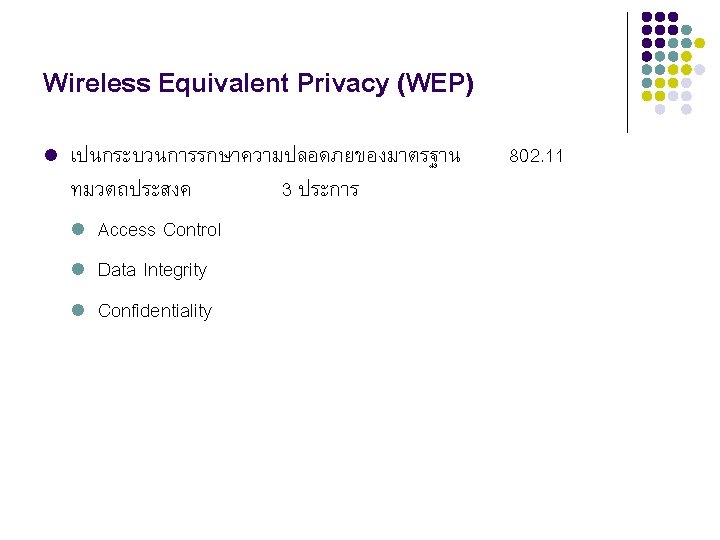Viewport: 720px width, 540px height.
Task: Click the purple bullet before the Thai sentence
Action: 49,156
